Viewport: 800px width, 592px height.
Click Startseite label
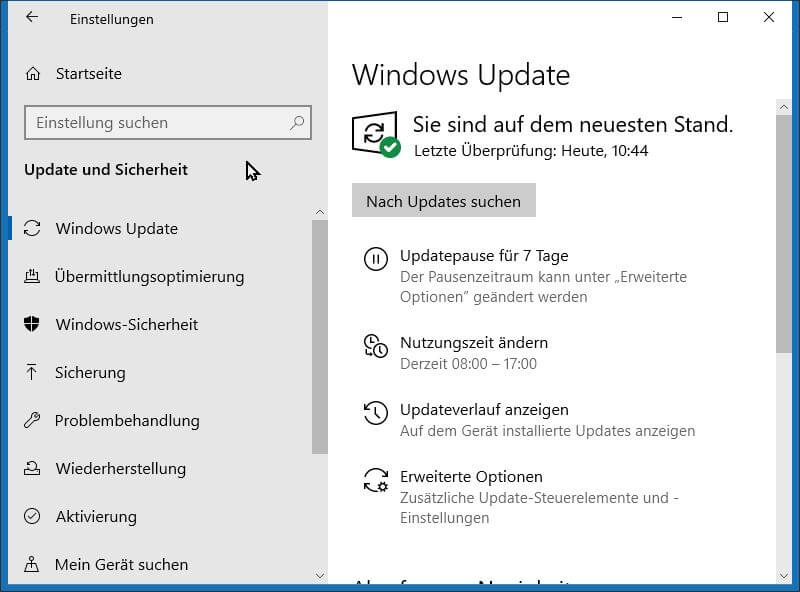tap(89, 74)
